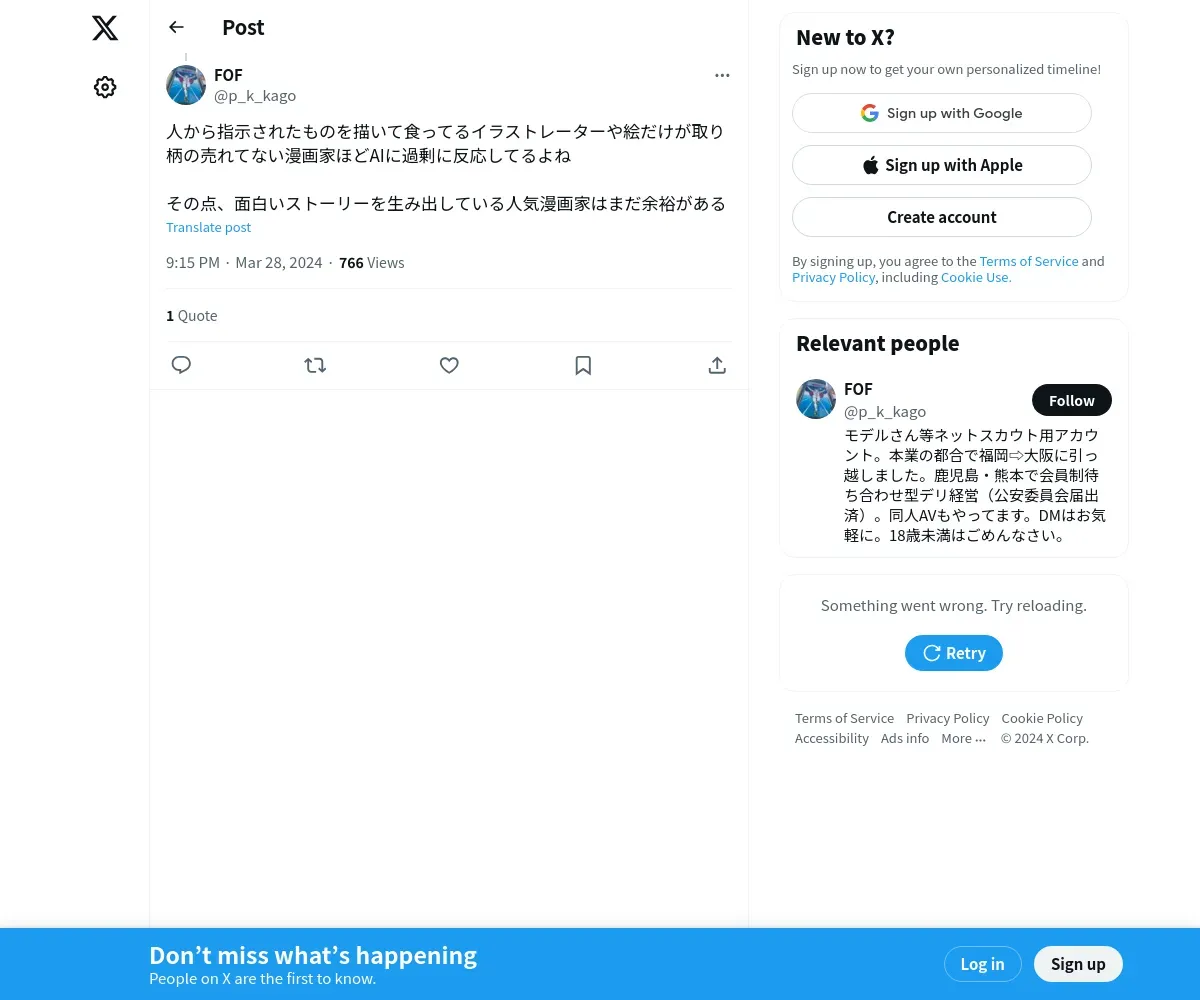The height and width of the screenshot is (1000, 1200).
Task: Open FOF profile avatar in post
Action: (186, 85)
